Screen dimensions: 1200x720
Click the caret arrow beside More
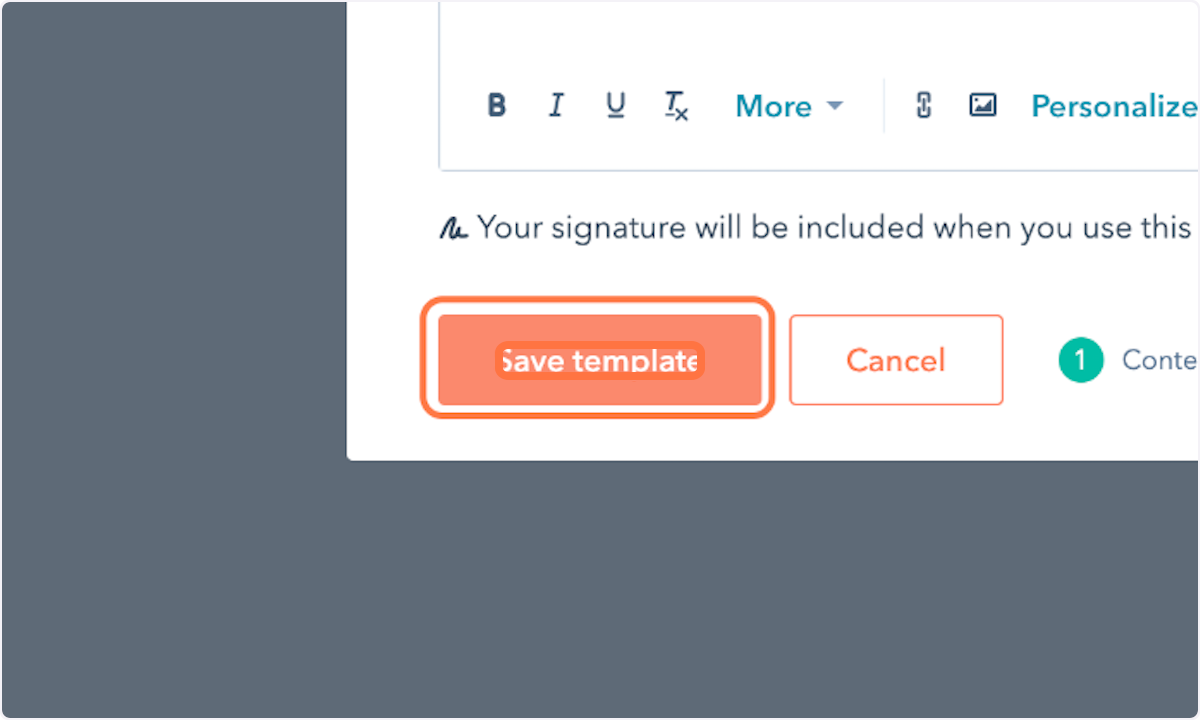coord(833,106)
